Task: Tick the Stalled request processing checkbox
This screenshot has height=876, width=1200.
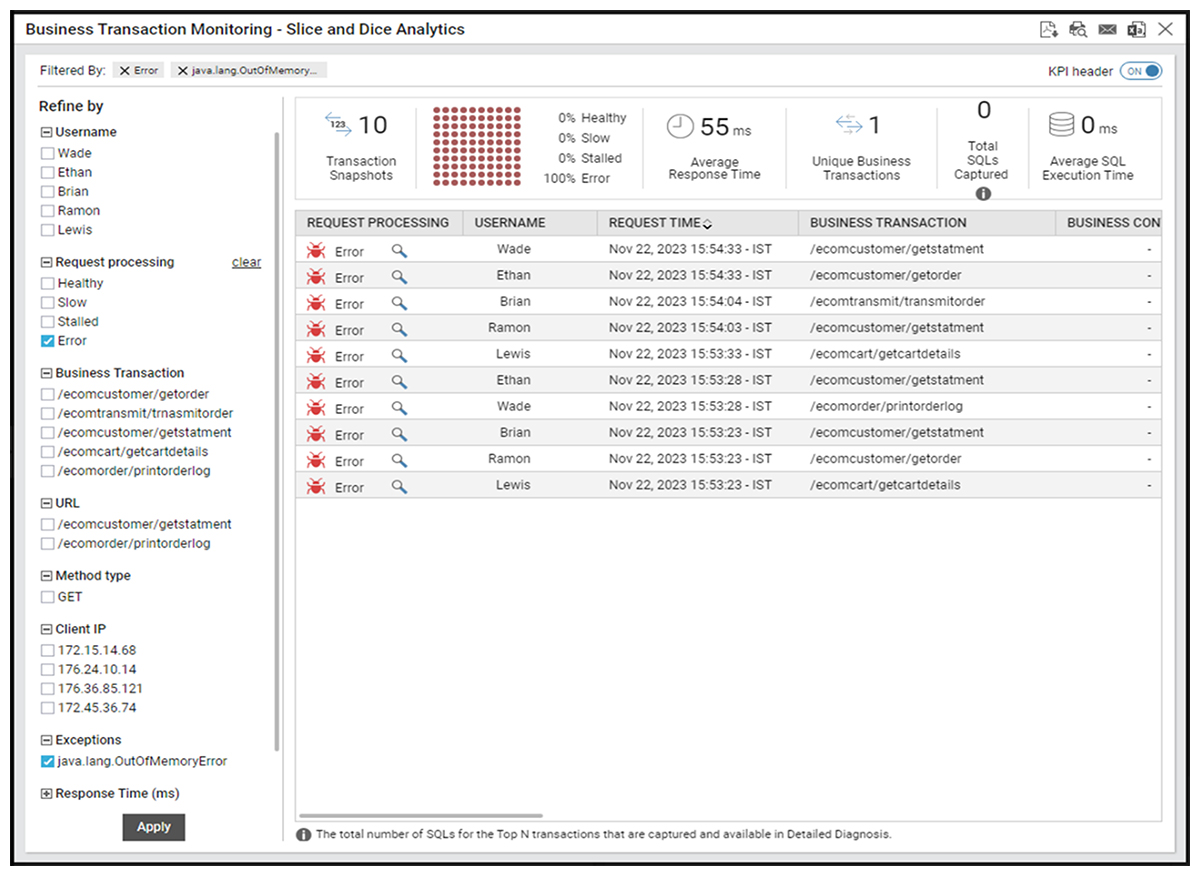Action: (x=47, y=322)
